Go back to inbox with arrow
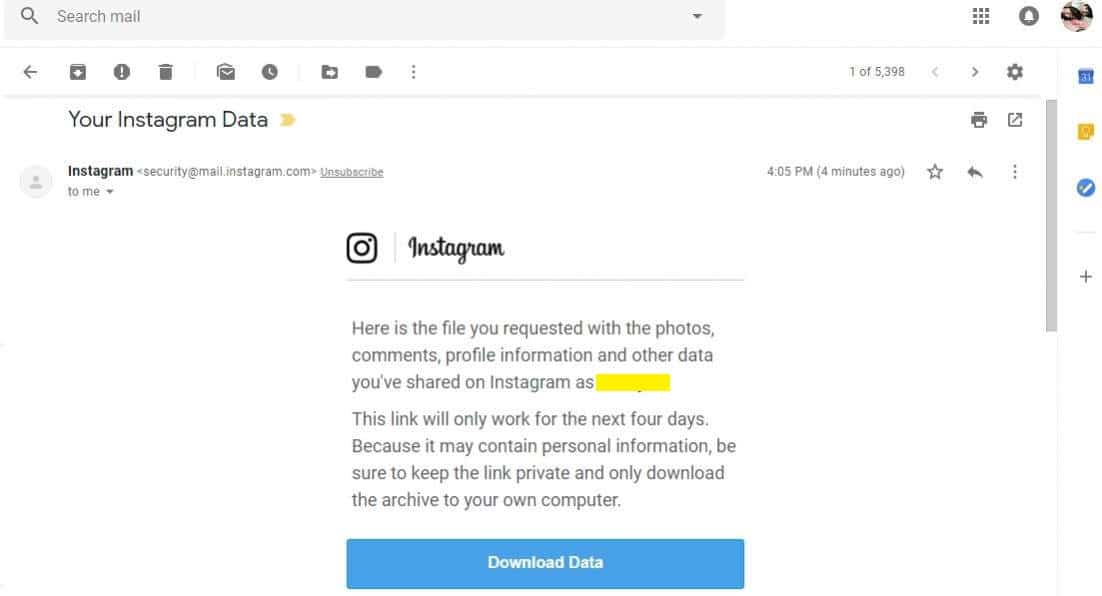 click(30, 72)
